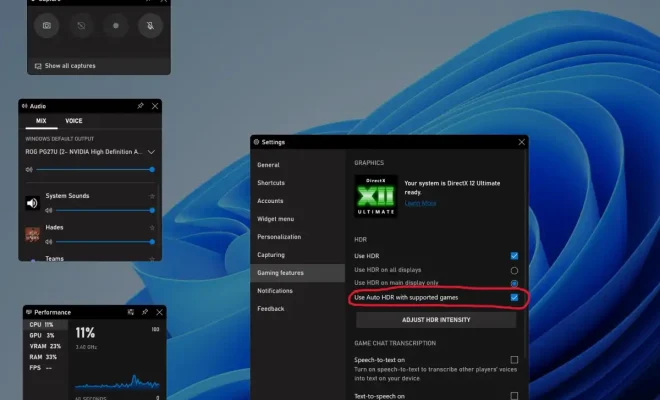Close the Audio widget
Image resolution: width=660 pixels, height=400 pixels.
tap(155, 106)
